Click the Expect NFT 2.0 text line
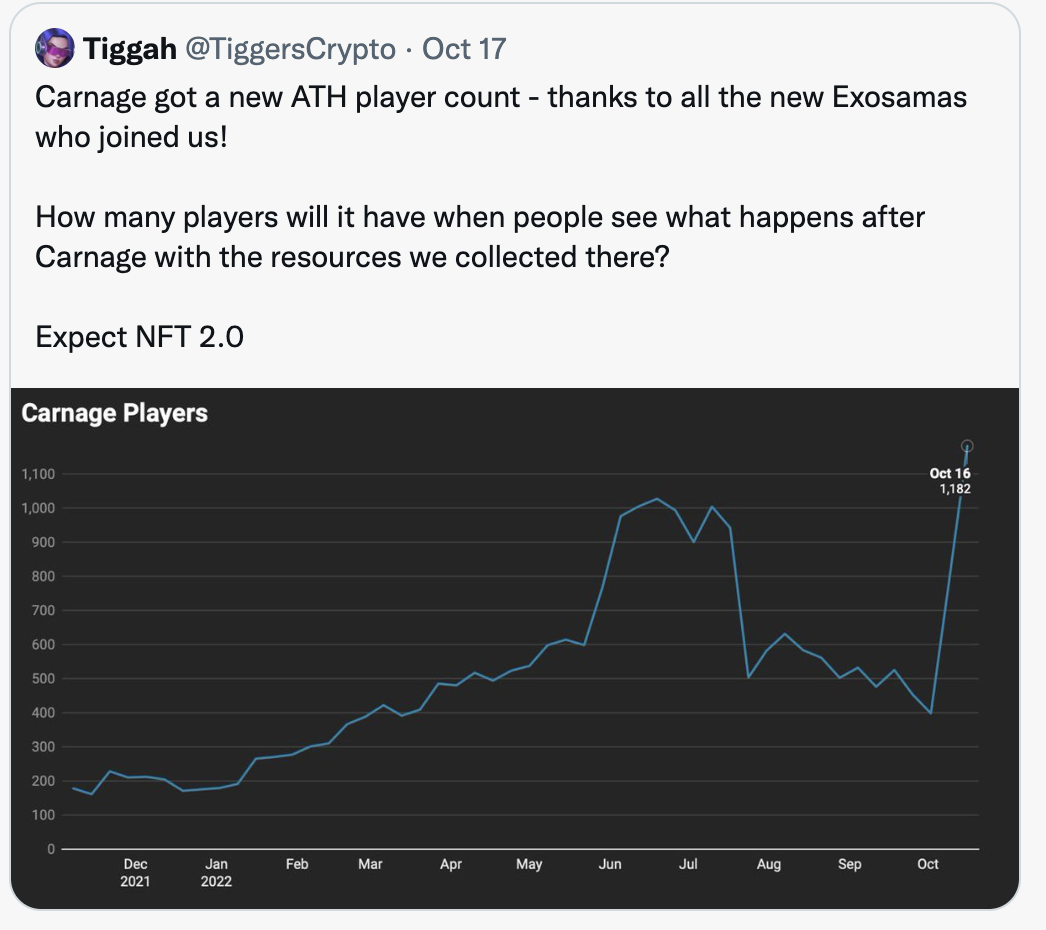This screenshot has height=930, width=1046. click(139, 337)
